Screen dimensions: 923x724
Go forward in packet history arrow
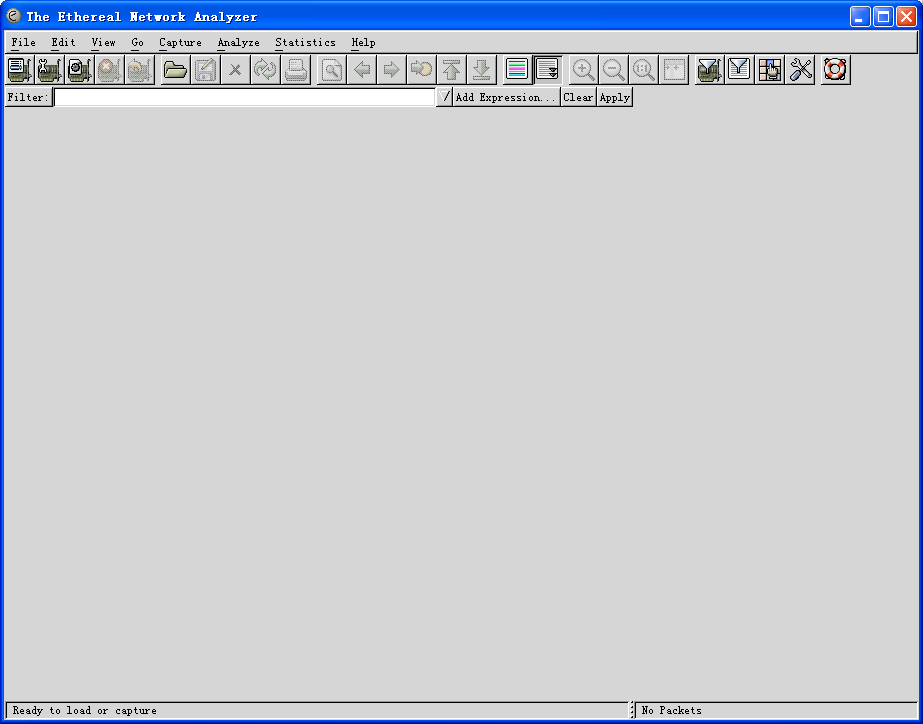click(x=391, y=70)
